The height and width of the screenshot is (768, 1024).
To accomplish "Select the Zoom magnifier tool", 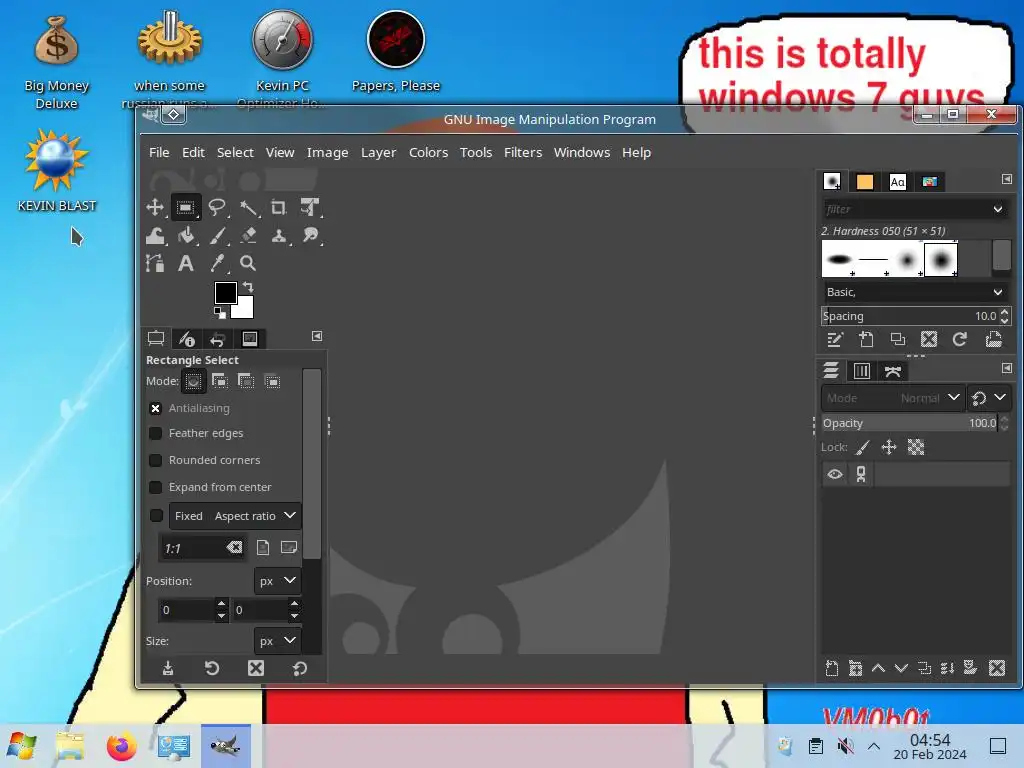I will (x=248, y=263).
